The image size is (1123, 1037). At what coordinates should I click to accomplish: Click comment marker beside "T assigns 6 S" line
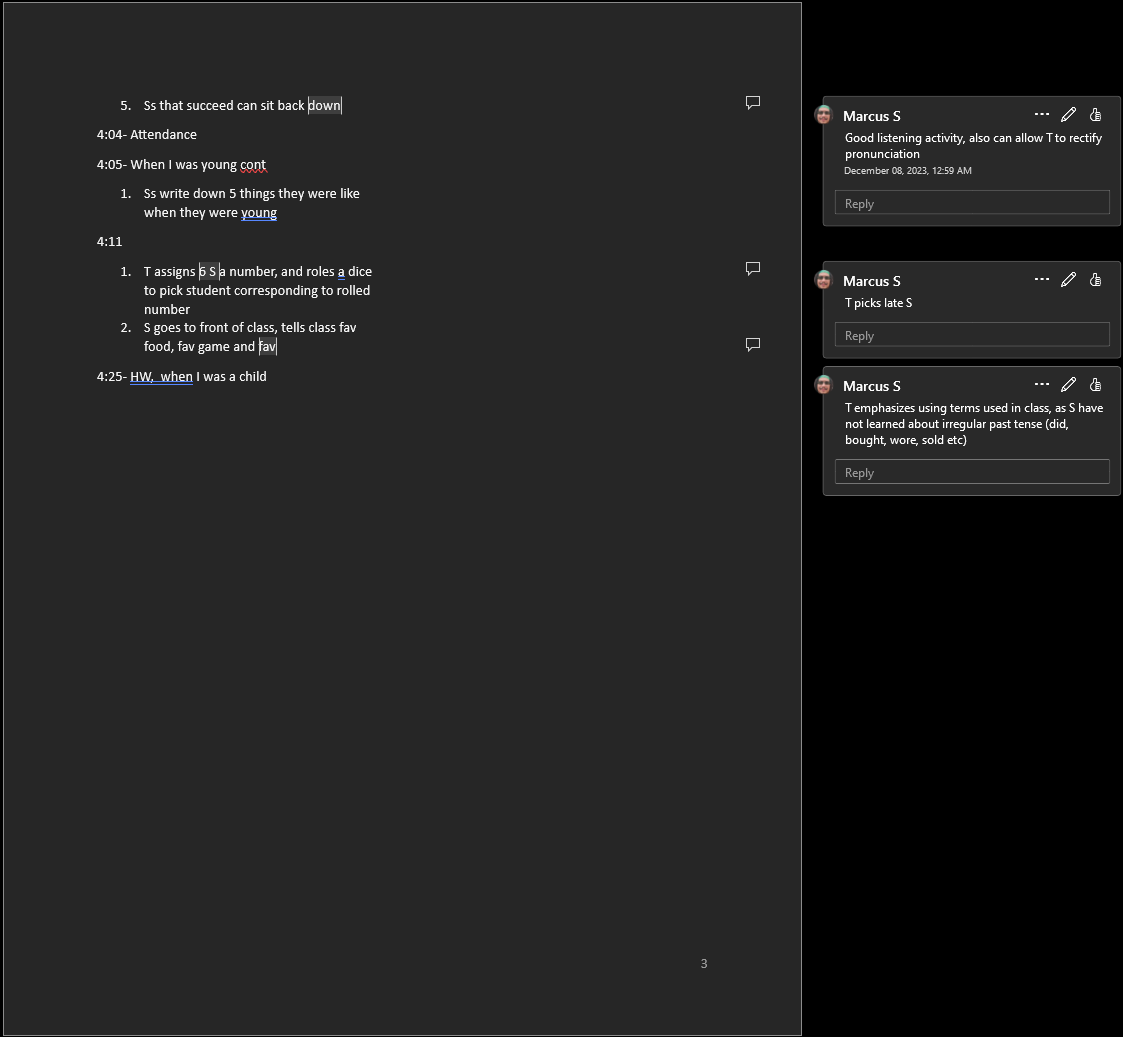coord(753,268)
